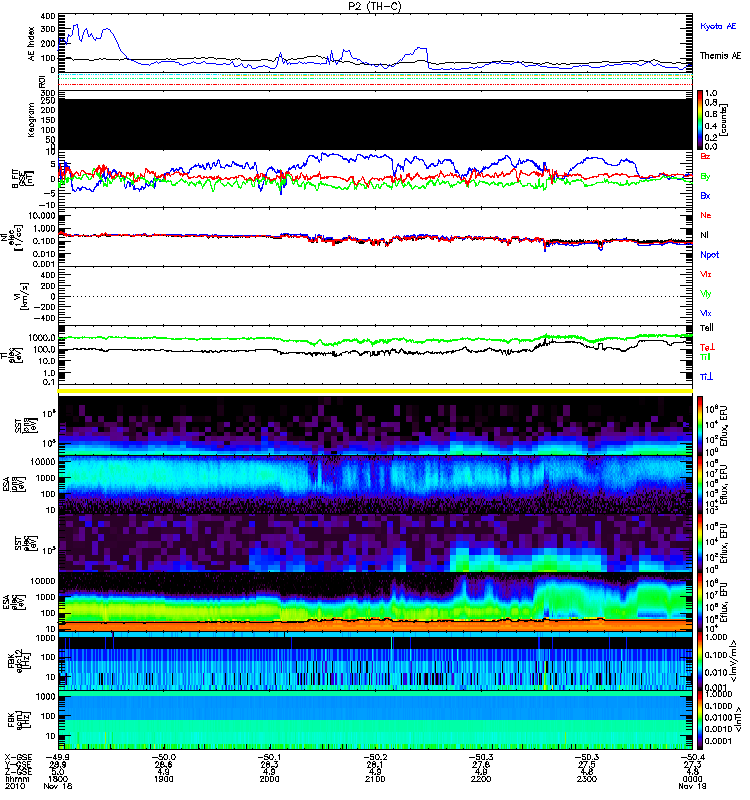
Task: Click the FBK magnetic nT color bar
Action: 700,720
